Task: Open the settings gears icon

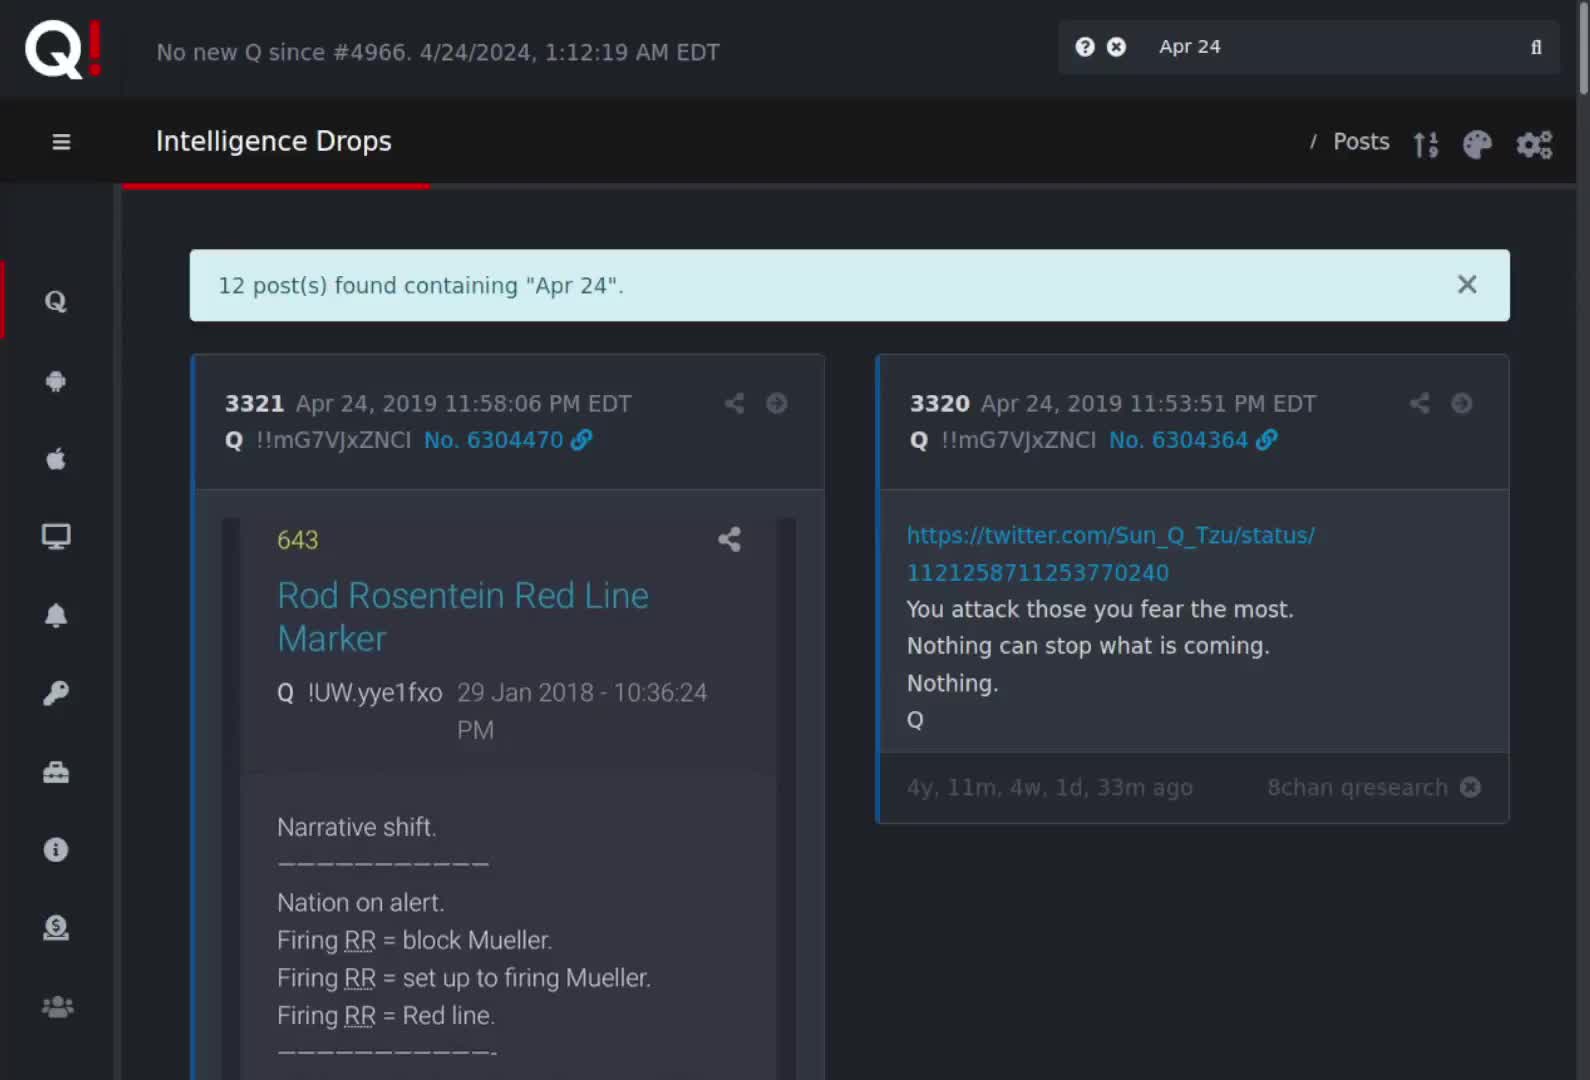Action: coord(1534,145)
